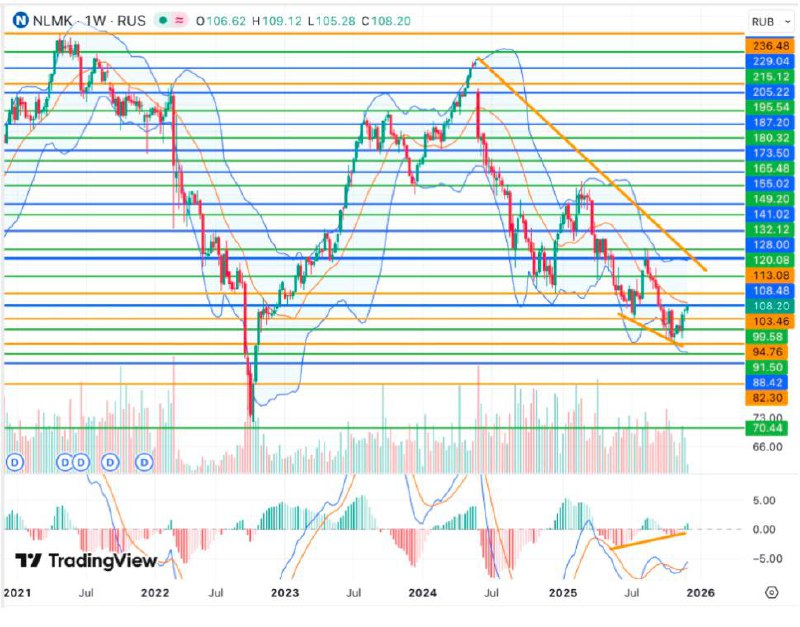This screenshot has height=627, width=800.
Task: Click the NLMK symbol logo icon
Action: click(x=17, y=20)
